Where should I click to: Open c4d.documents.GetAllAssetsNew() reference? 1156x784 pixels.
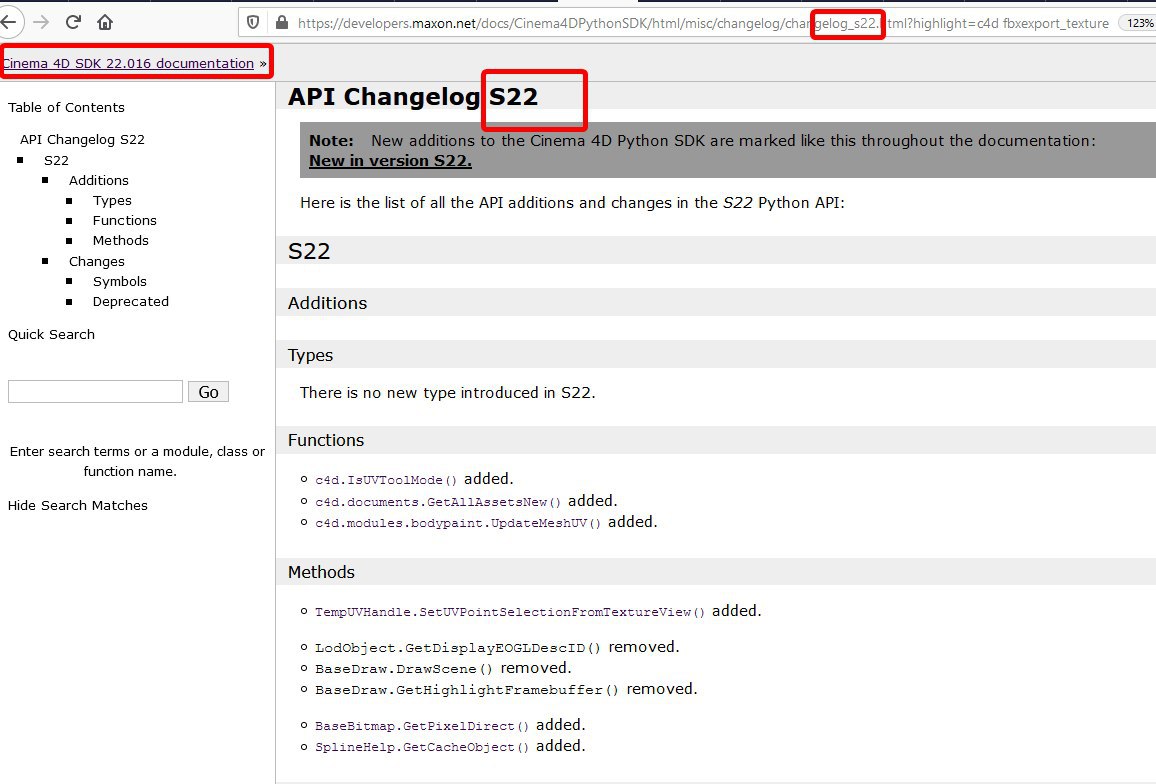[x=438, y=502]
